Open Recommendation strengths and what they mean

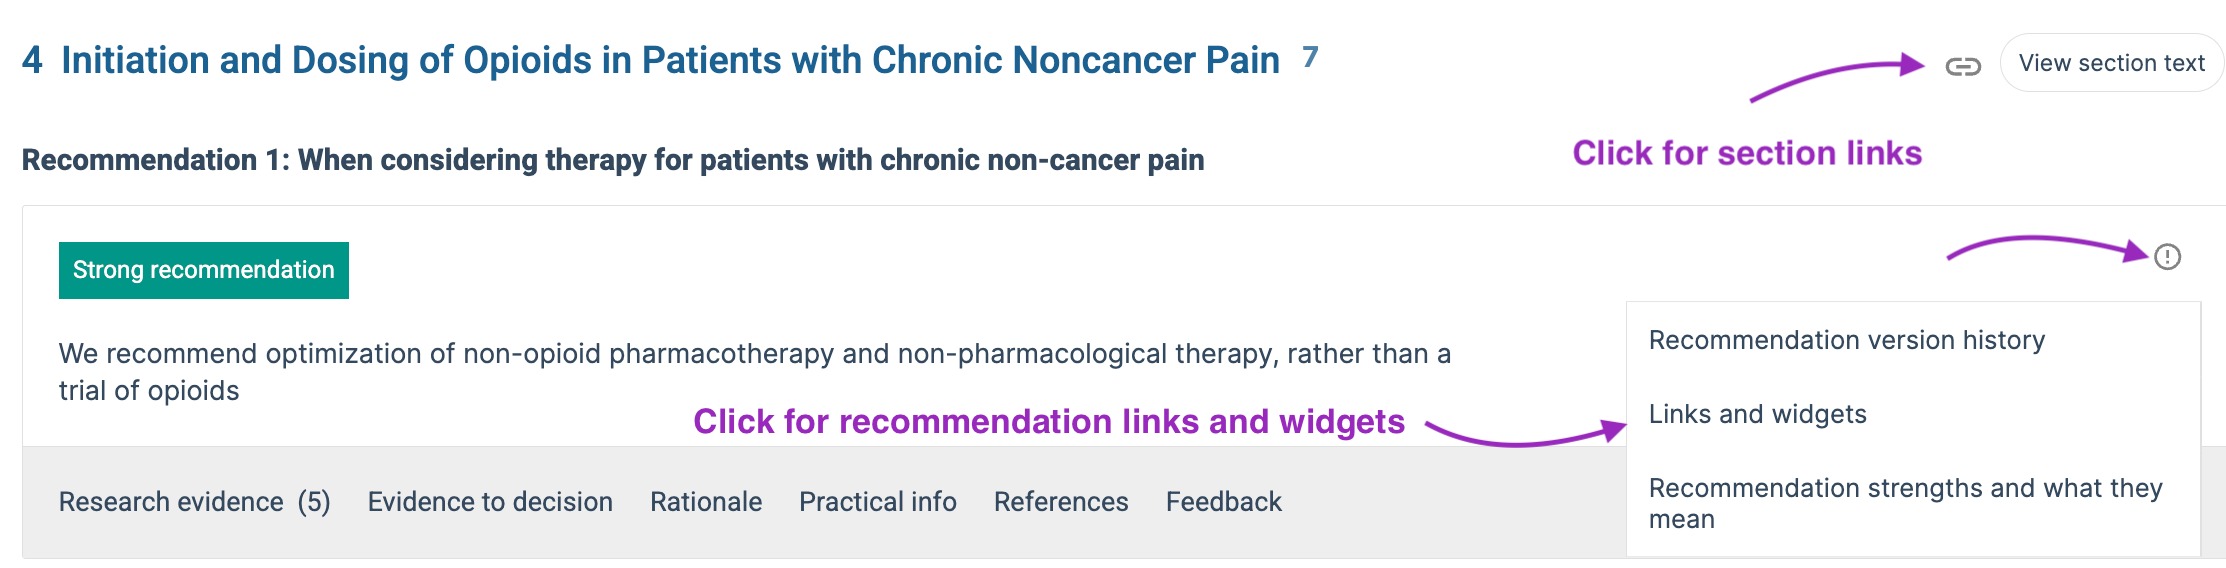click(x=1905, y=503)
